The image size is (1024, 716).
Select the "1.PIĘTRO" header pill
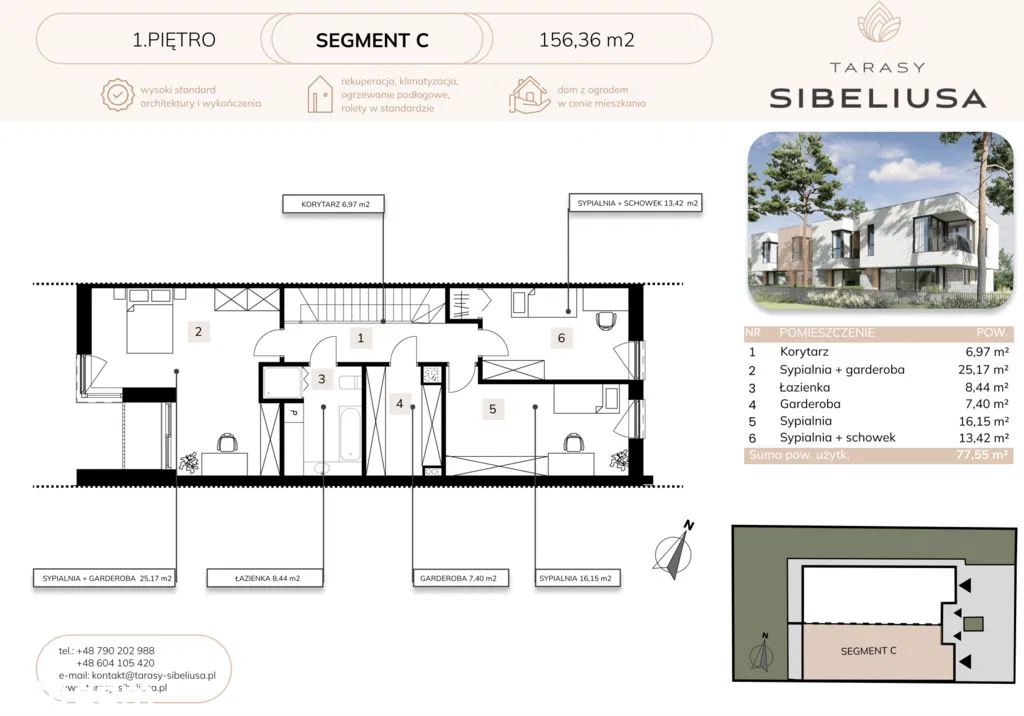(173, 41)
